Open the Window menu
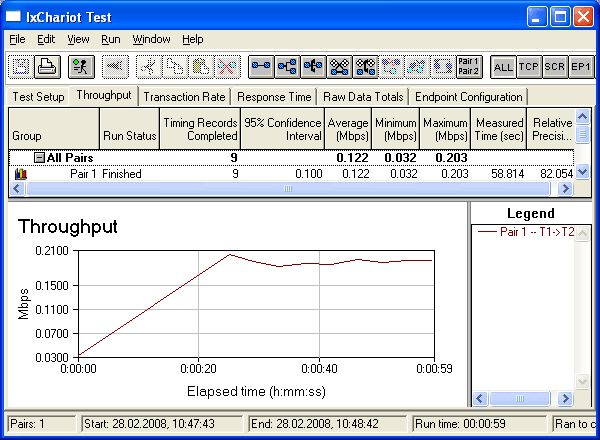600x440 pixels. (152, 39)
